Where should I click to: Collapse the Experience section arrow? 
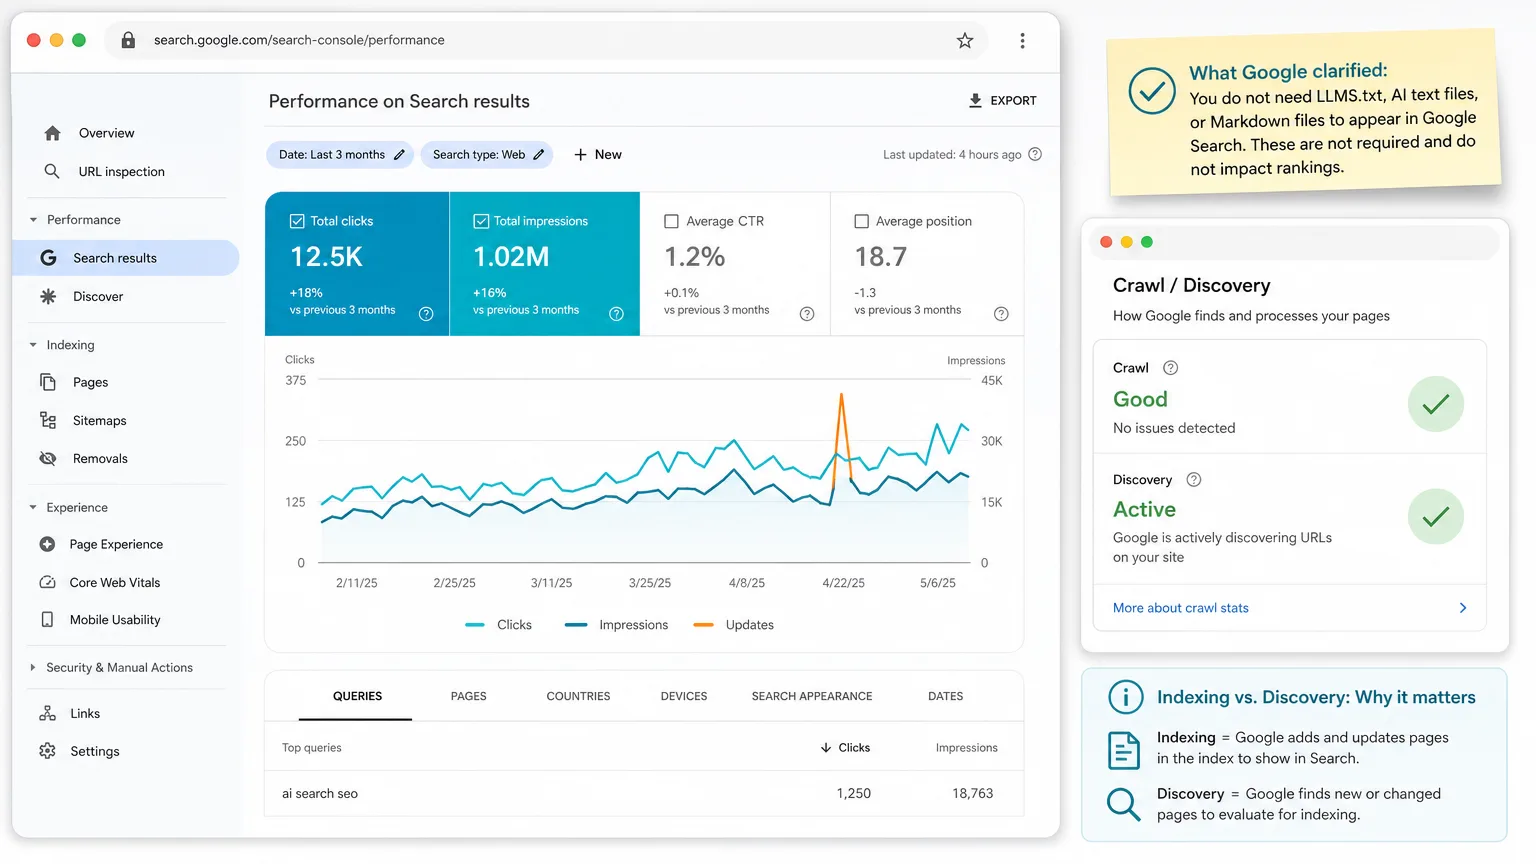coord(33,508)
